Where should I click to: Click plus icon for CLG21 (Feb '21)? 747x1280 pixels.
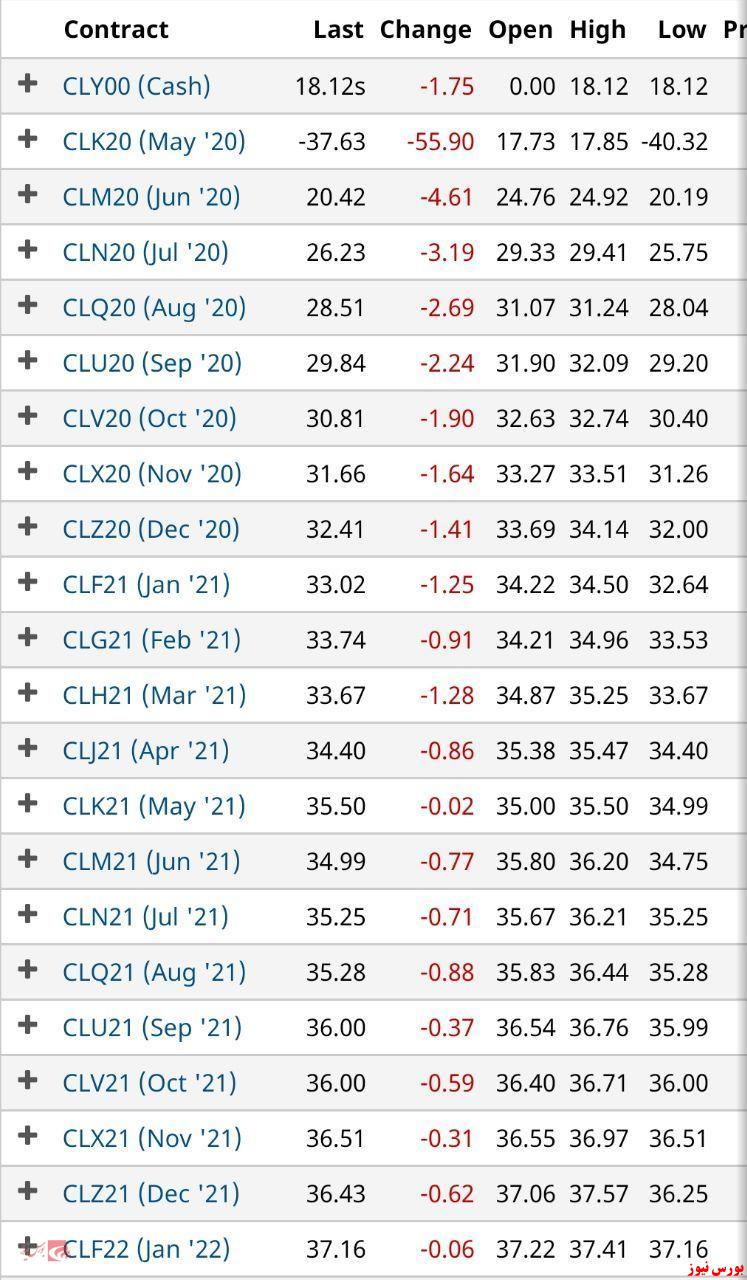[x=28, y=637]
